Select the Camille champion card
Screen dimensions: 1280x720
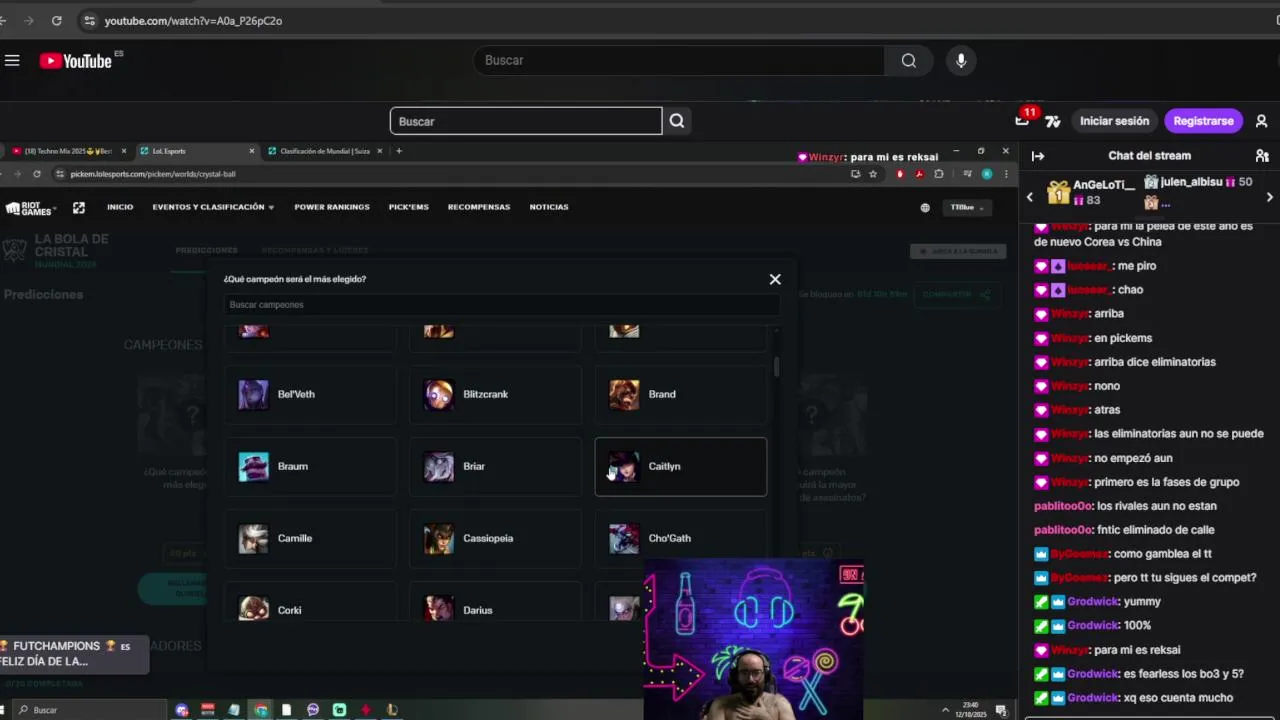click(x=310, y=538)
